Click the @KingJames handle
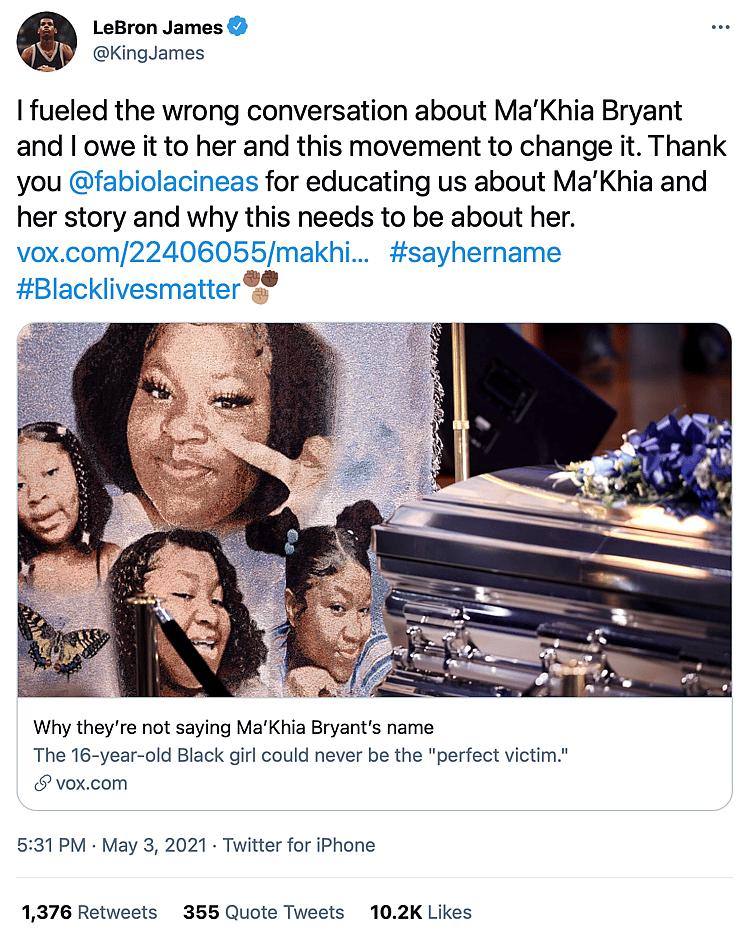Image resolution: width=750 pixels, height=941 pixels. (x=148, y=53)
